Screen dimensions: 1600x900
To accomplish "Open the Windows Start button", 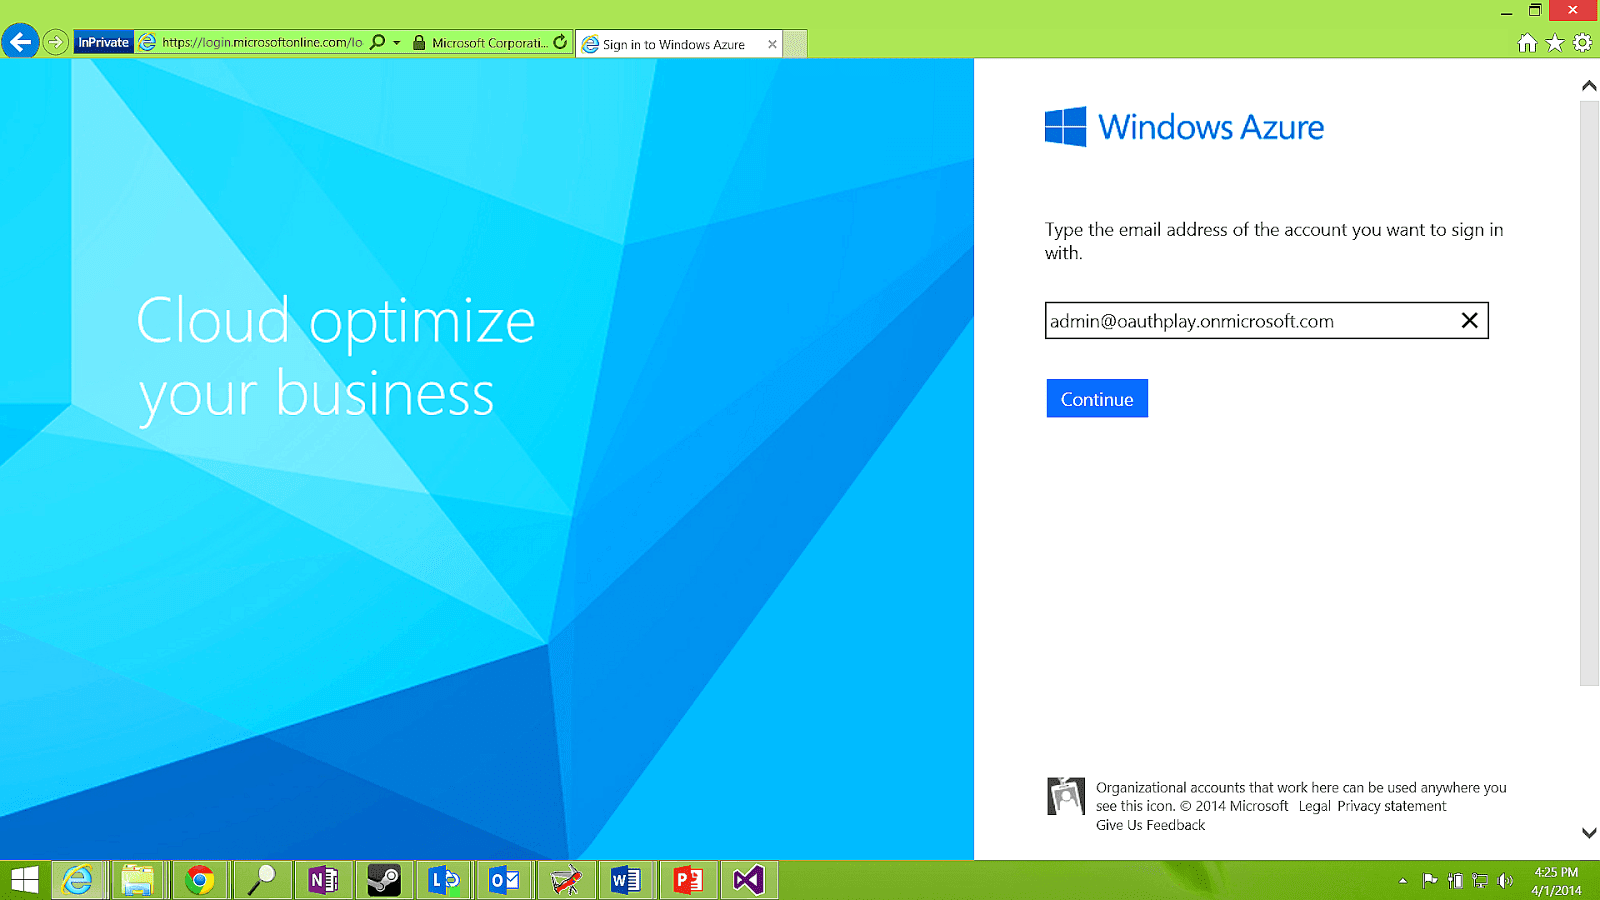I will point(24,880).
